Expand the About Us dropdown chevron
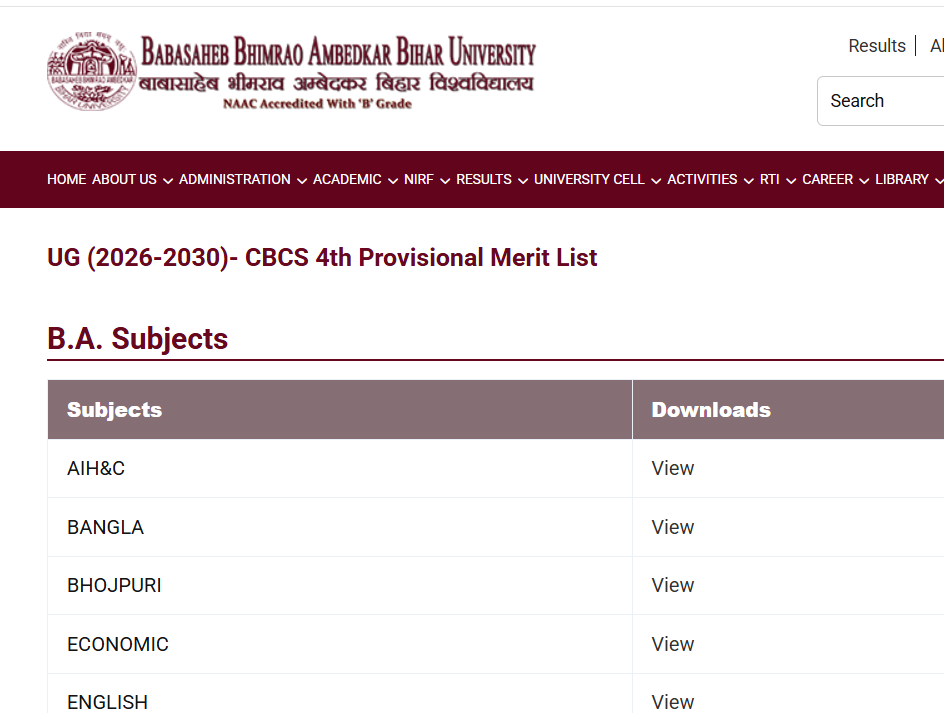Image resolution: width=944 pixels, height=713 pixels. pos(168,181)
